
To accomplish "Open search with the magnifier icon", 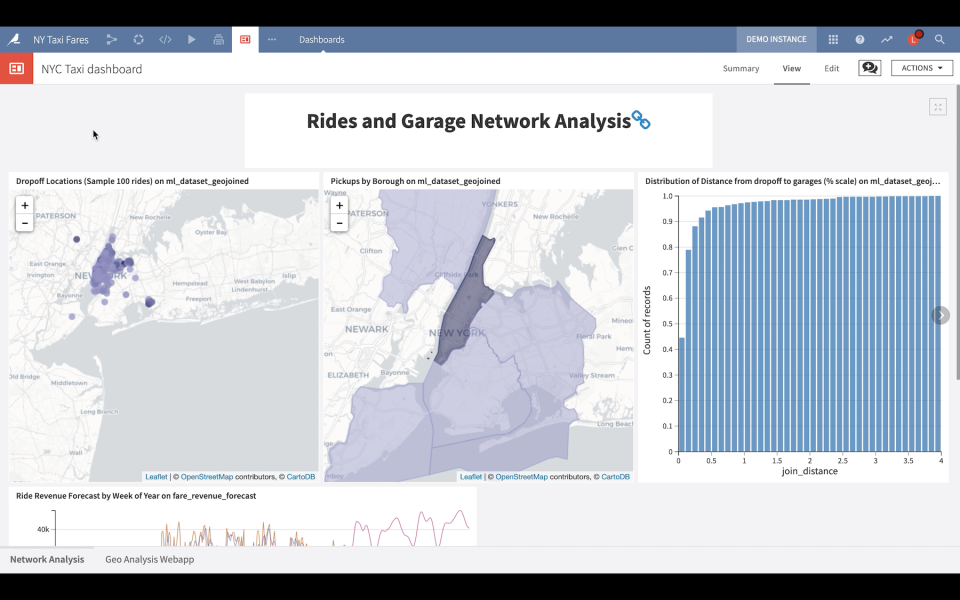I will coord(940,39).
